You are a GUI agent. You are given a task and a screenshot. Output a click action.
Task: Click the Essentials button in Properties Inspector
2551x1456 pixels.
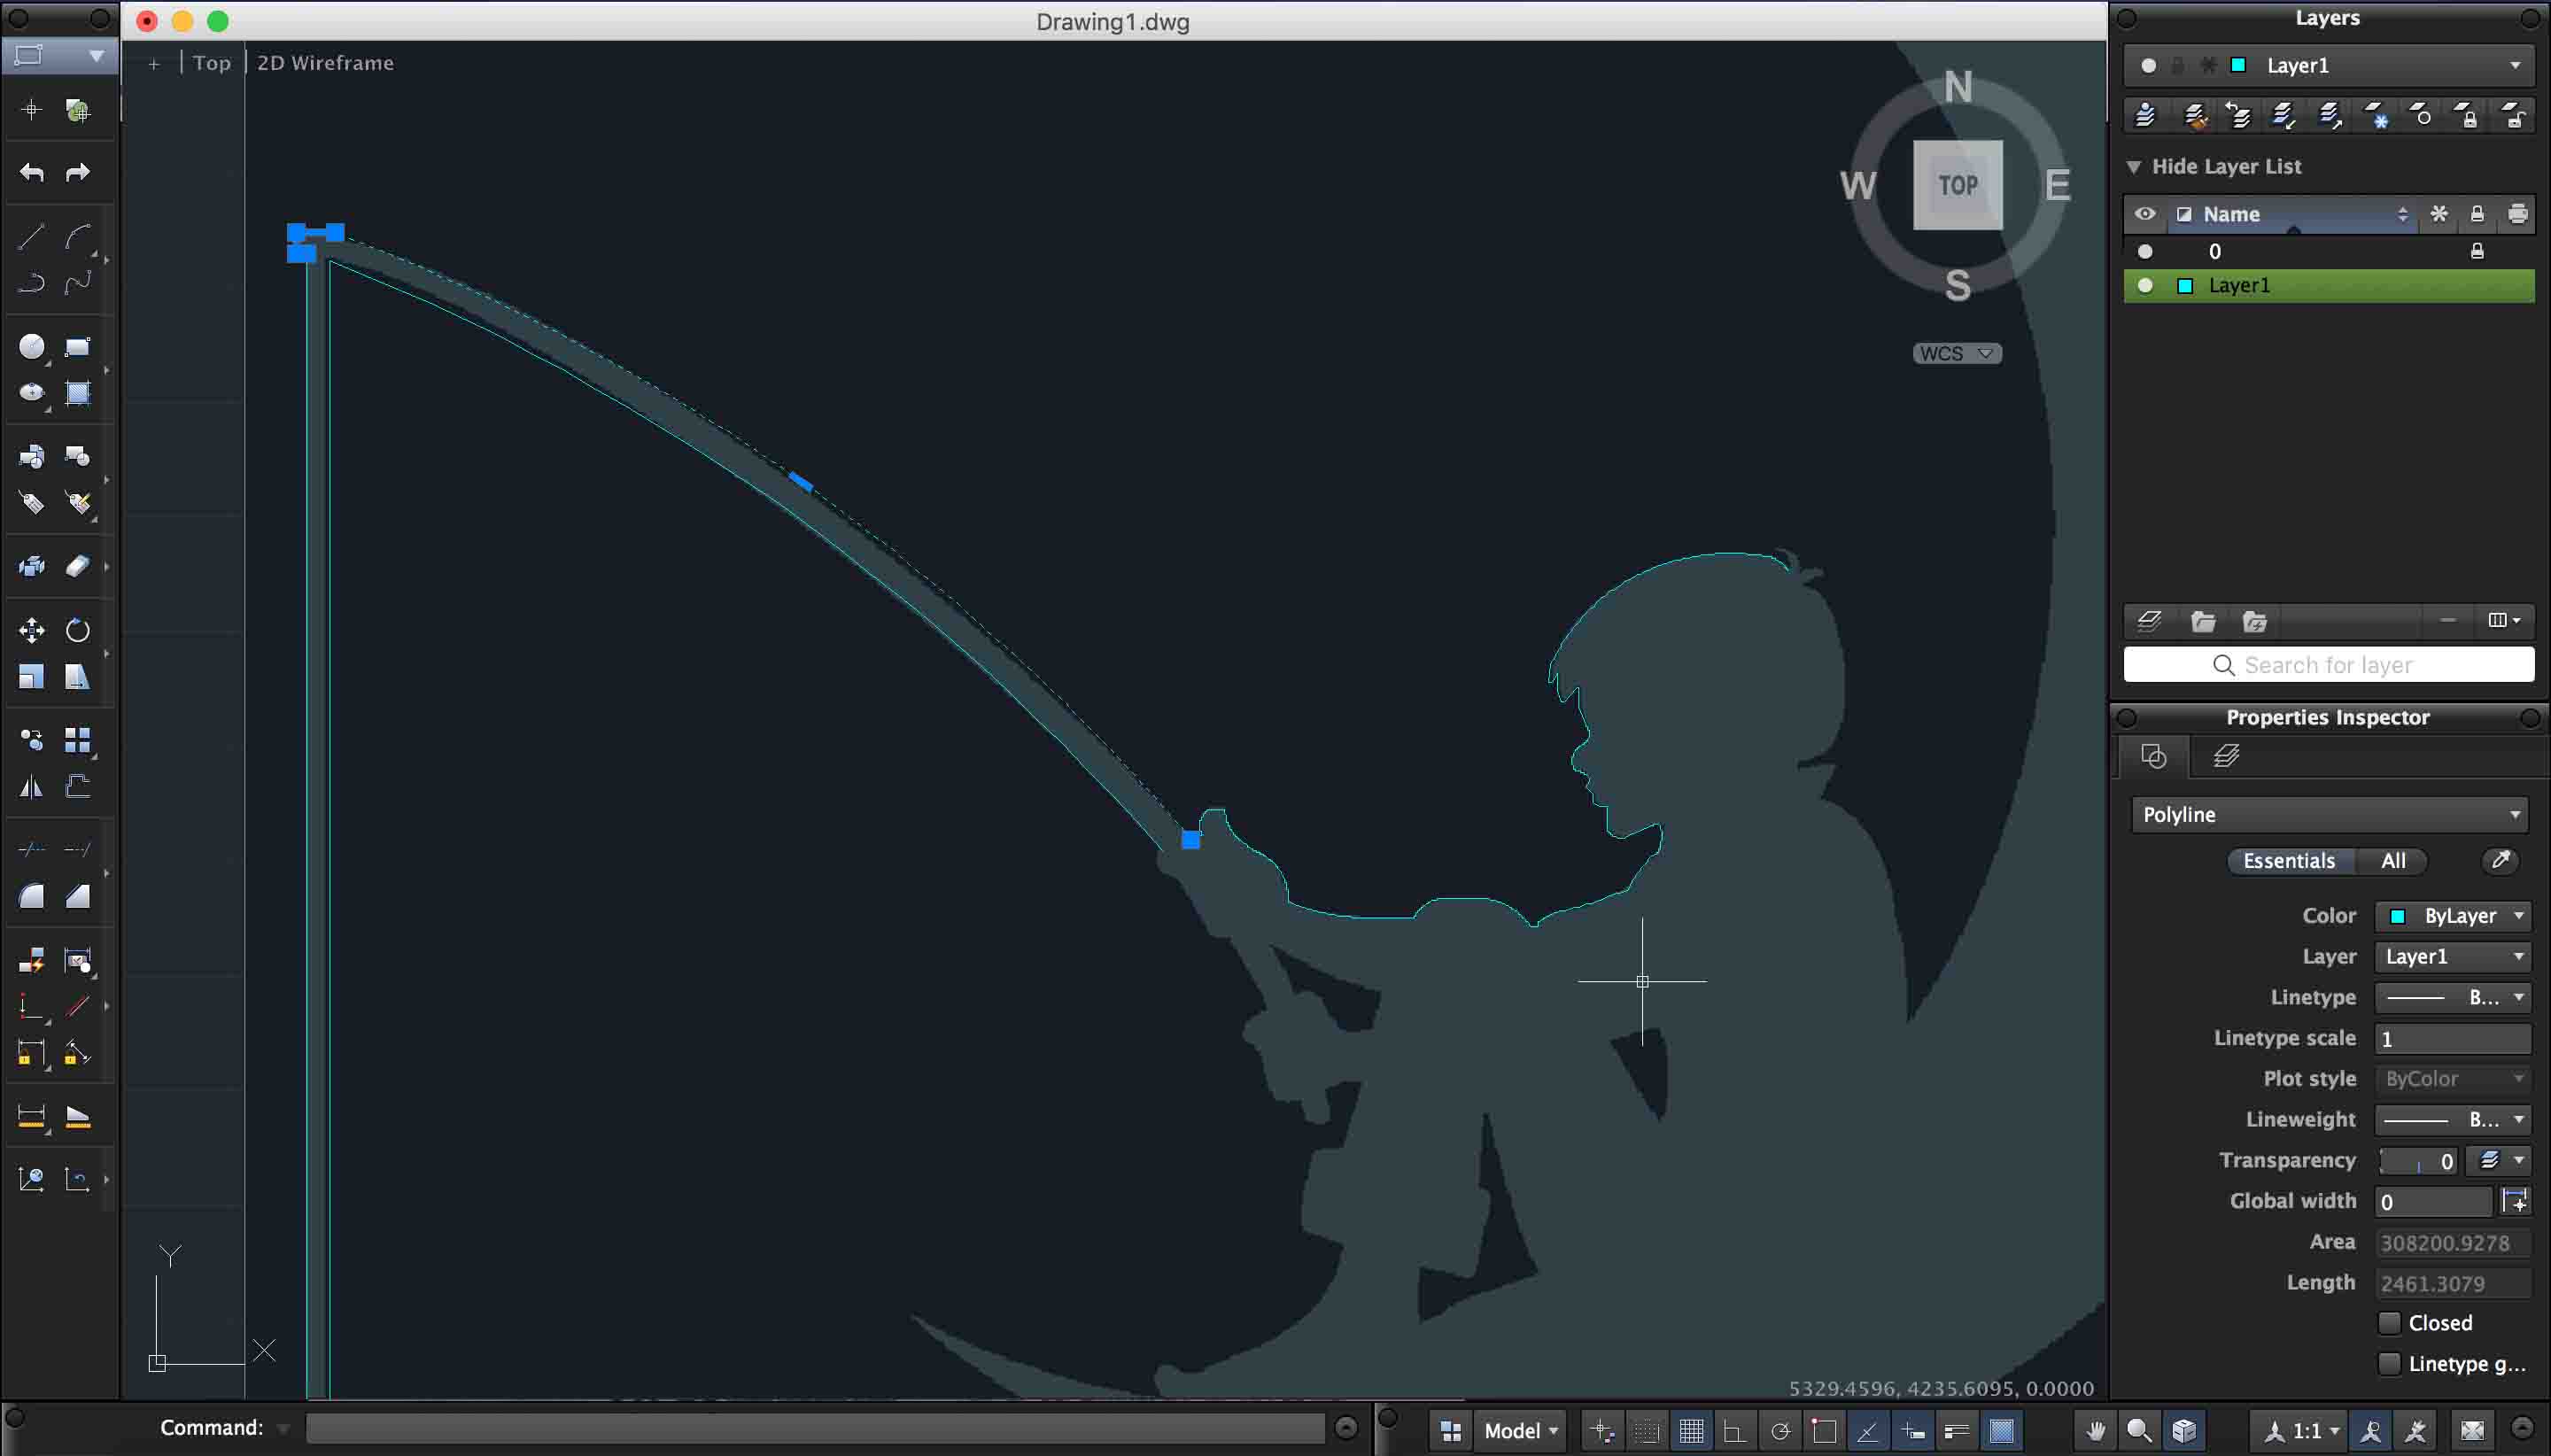(x=2290, y=861)
